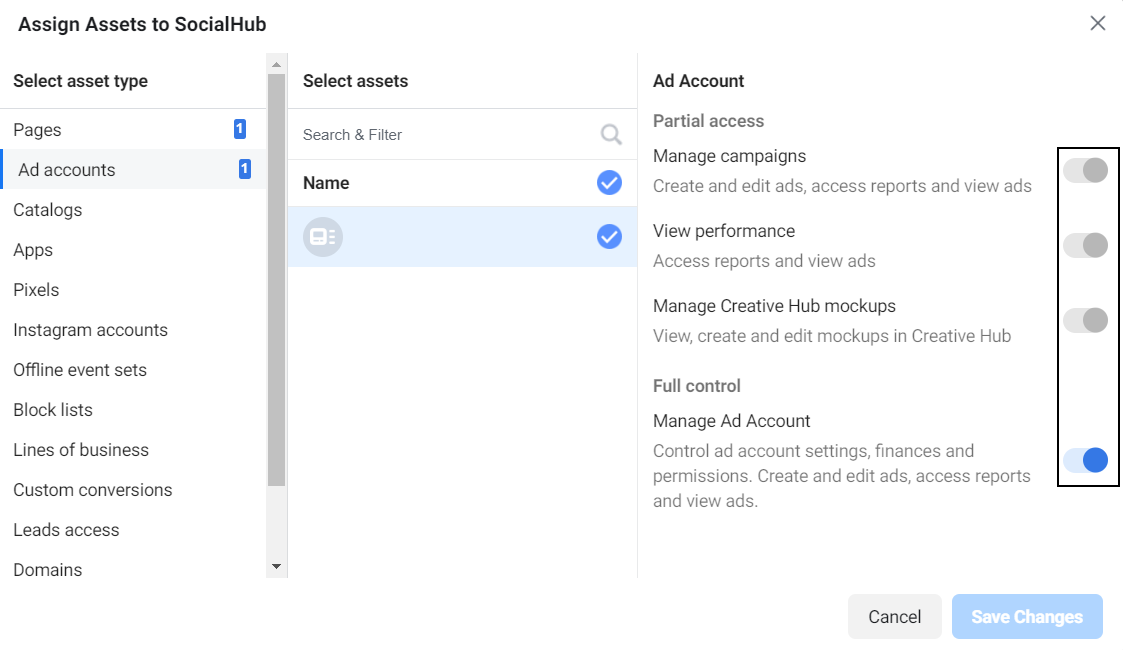Turn off Manage Ad Account switch
Viewport: 1123px width, 650px height.
[1085, 460]
